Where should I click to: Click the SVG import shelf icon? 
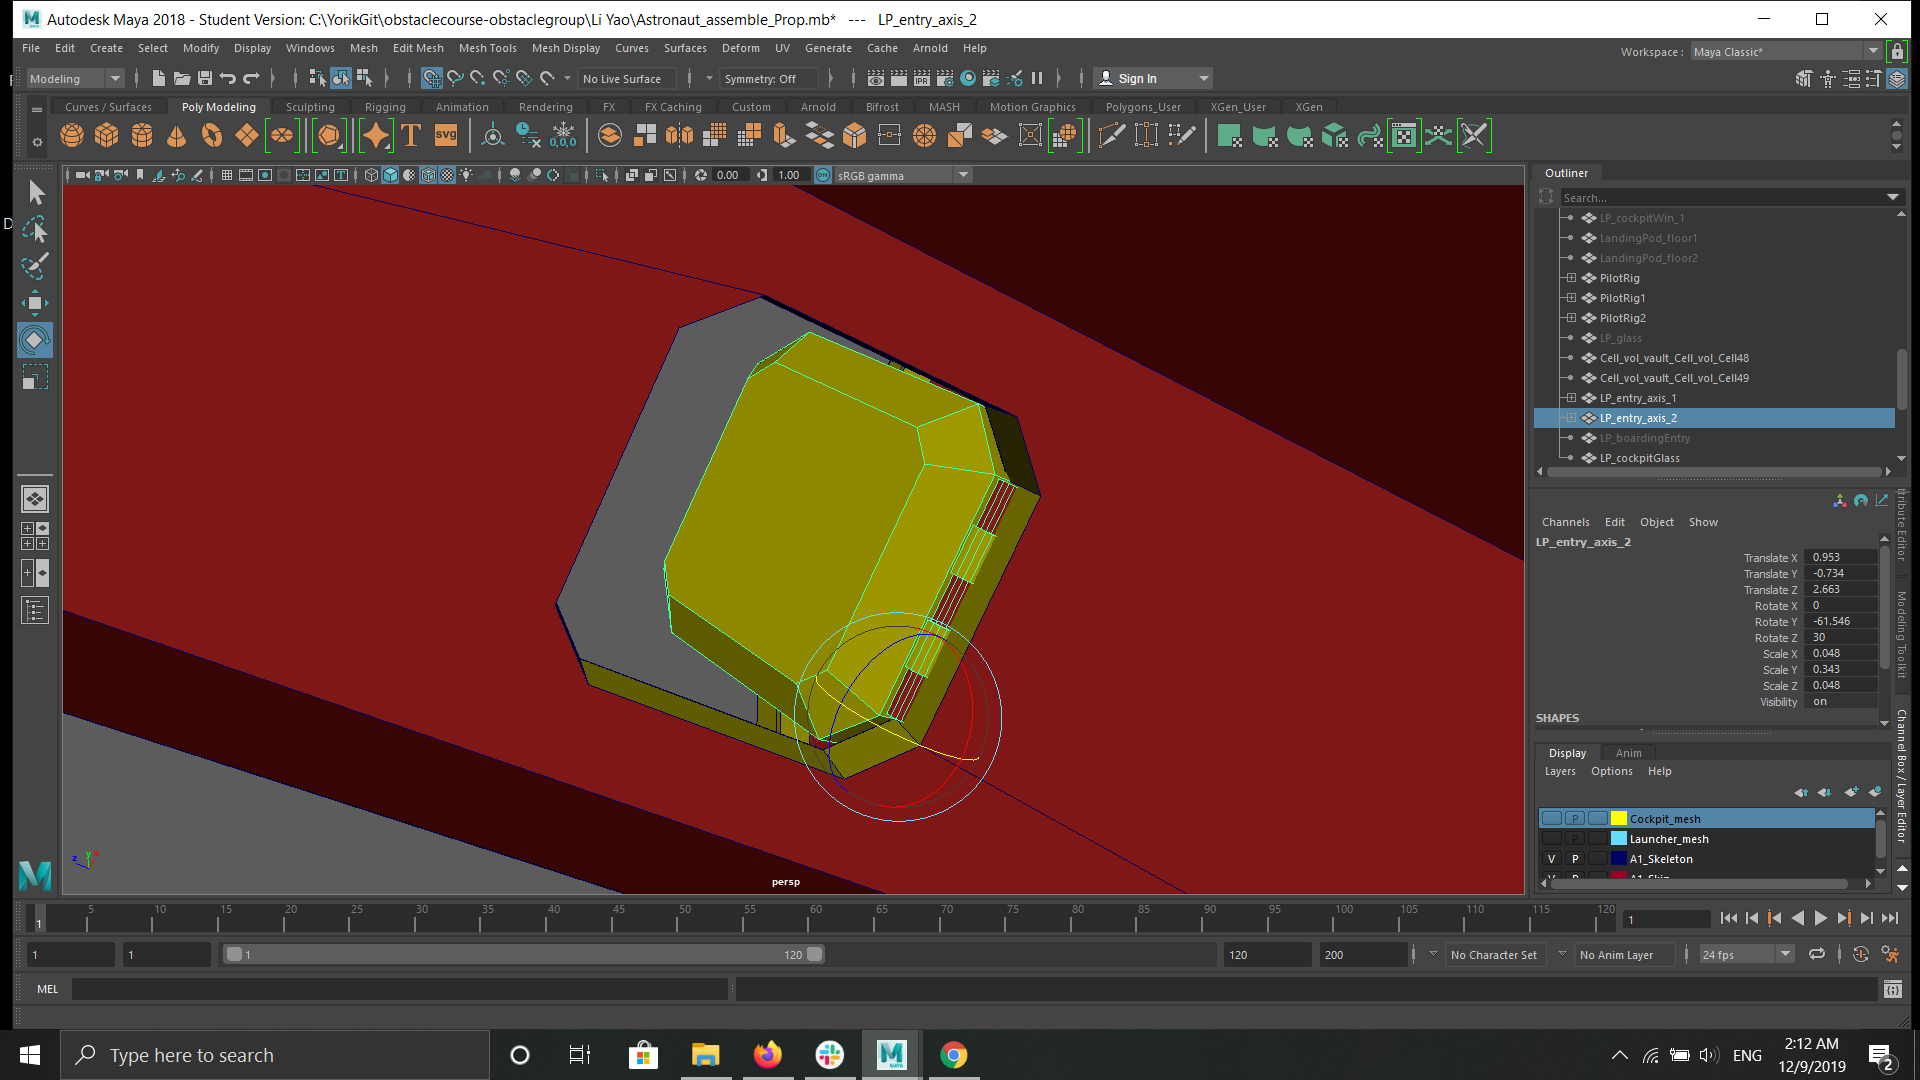point(446,135)
